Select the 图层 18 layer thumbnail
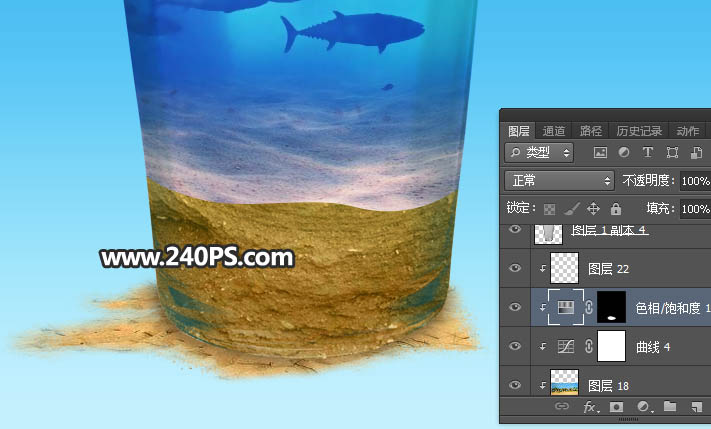The image size is (711, 429). (x=565, y=383)
